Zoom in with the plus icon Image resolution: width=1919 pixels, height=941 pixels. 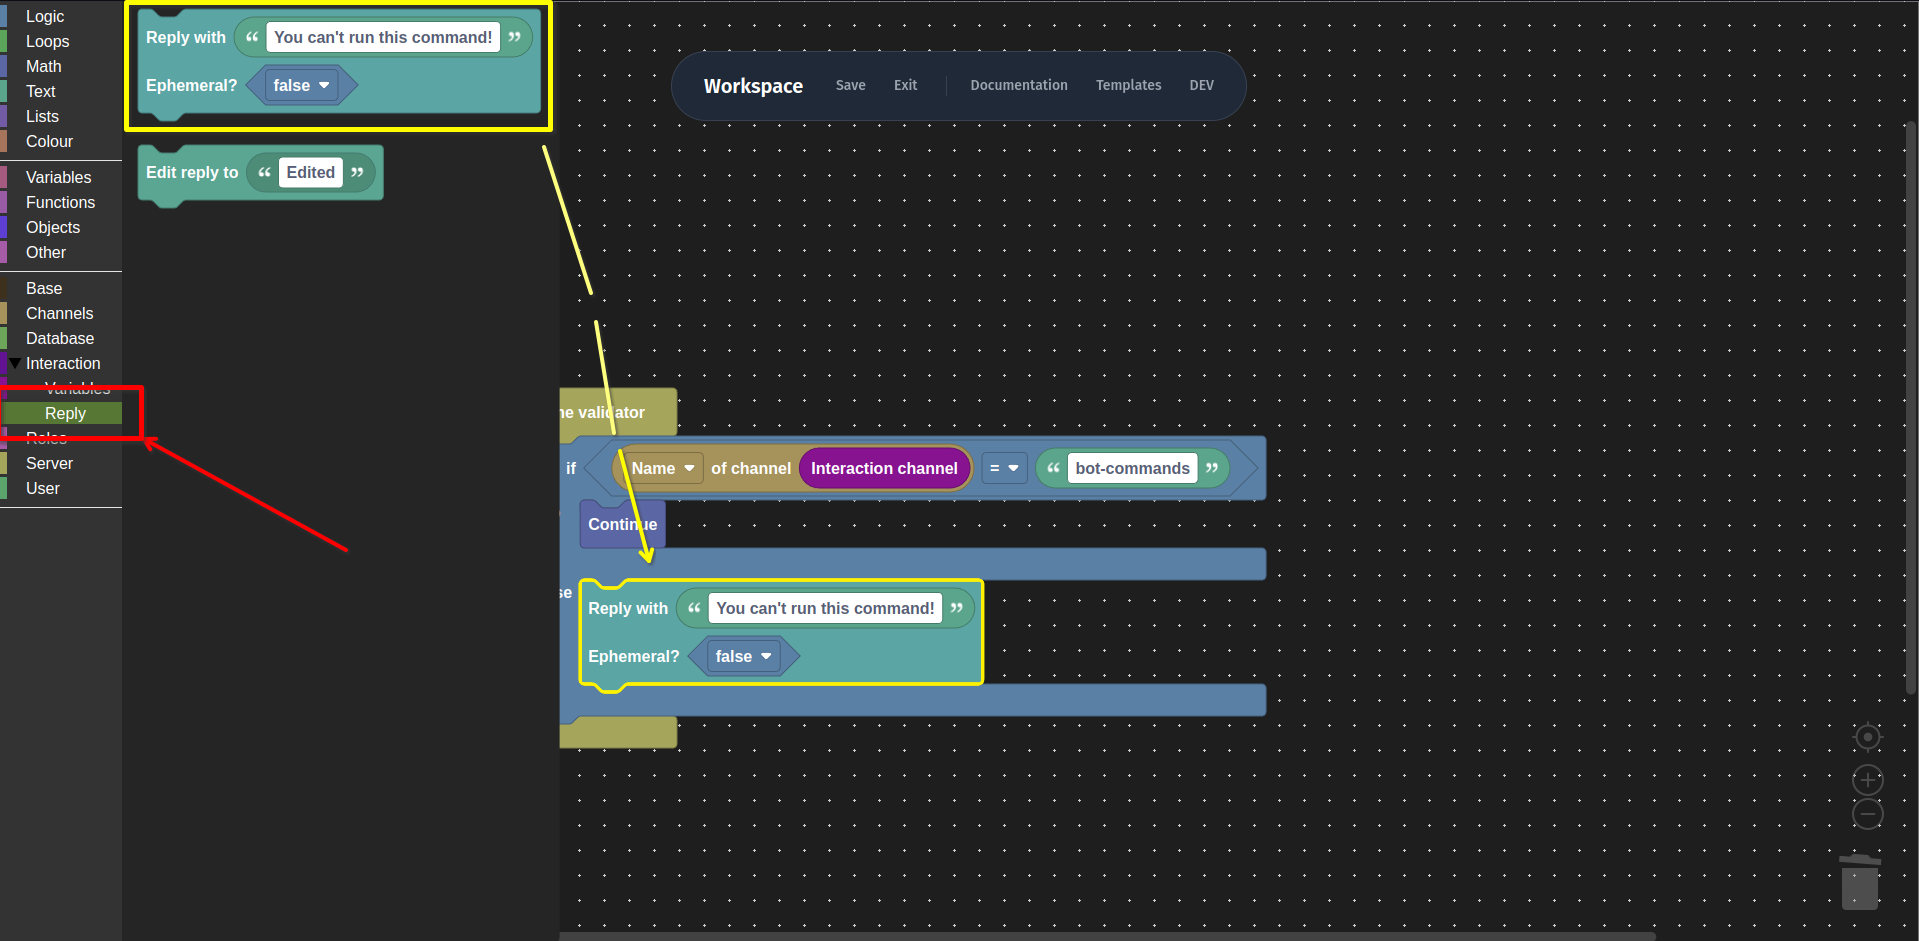pos(1867,780)
